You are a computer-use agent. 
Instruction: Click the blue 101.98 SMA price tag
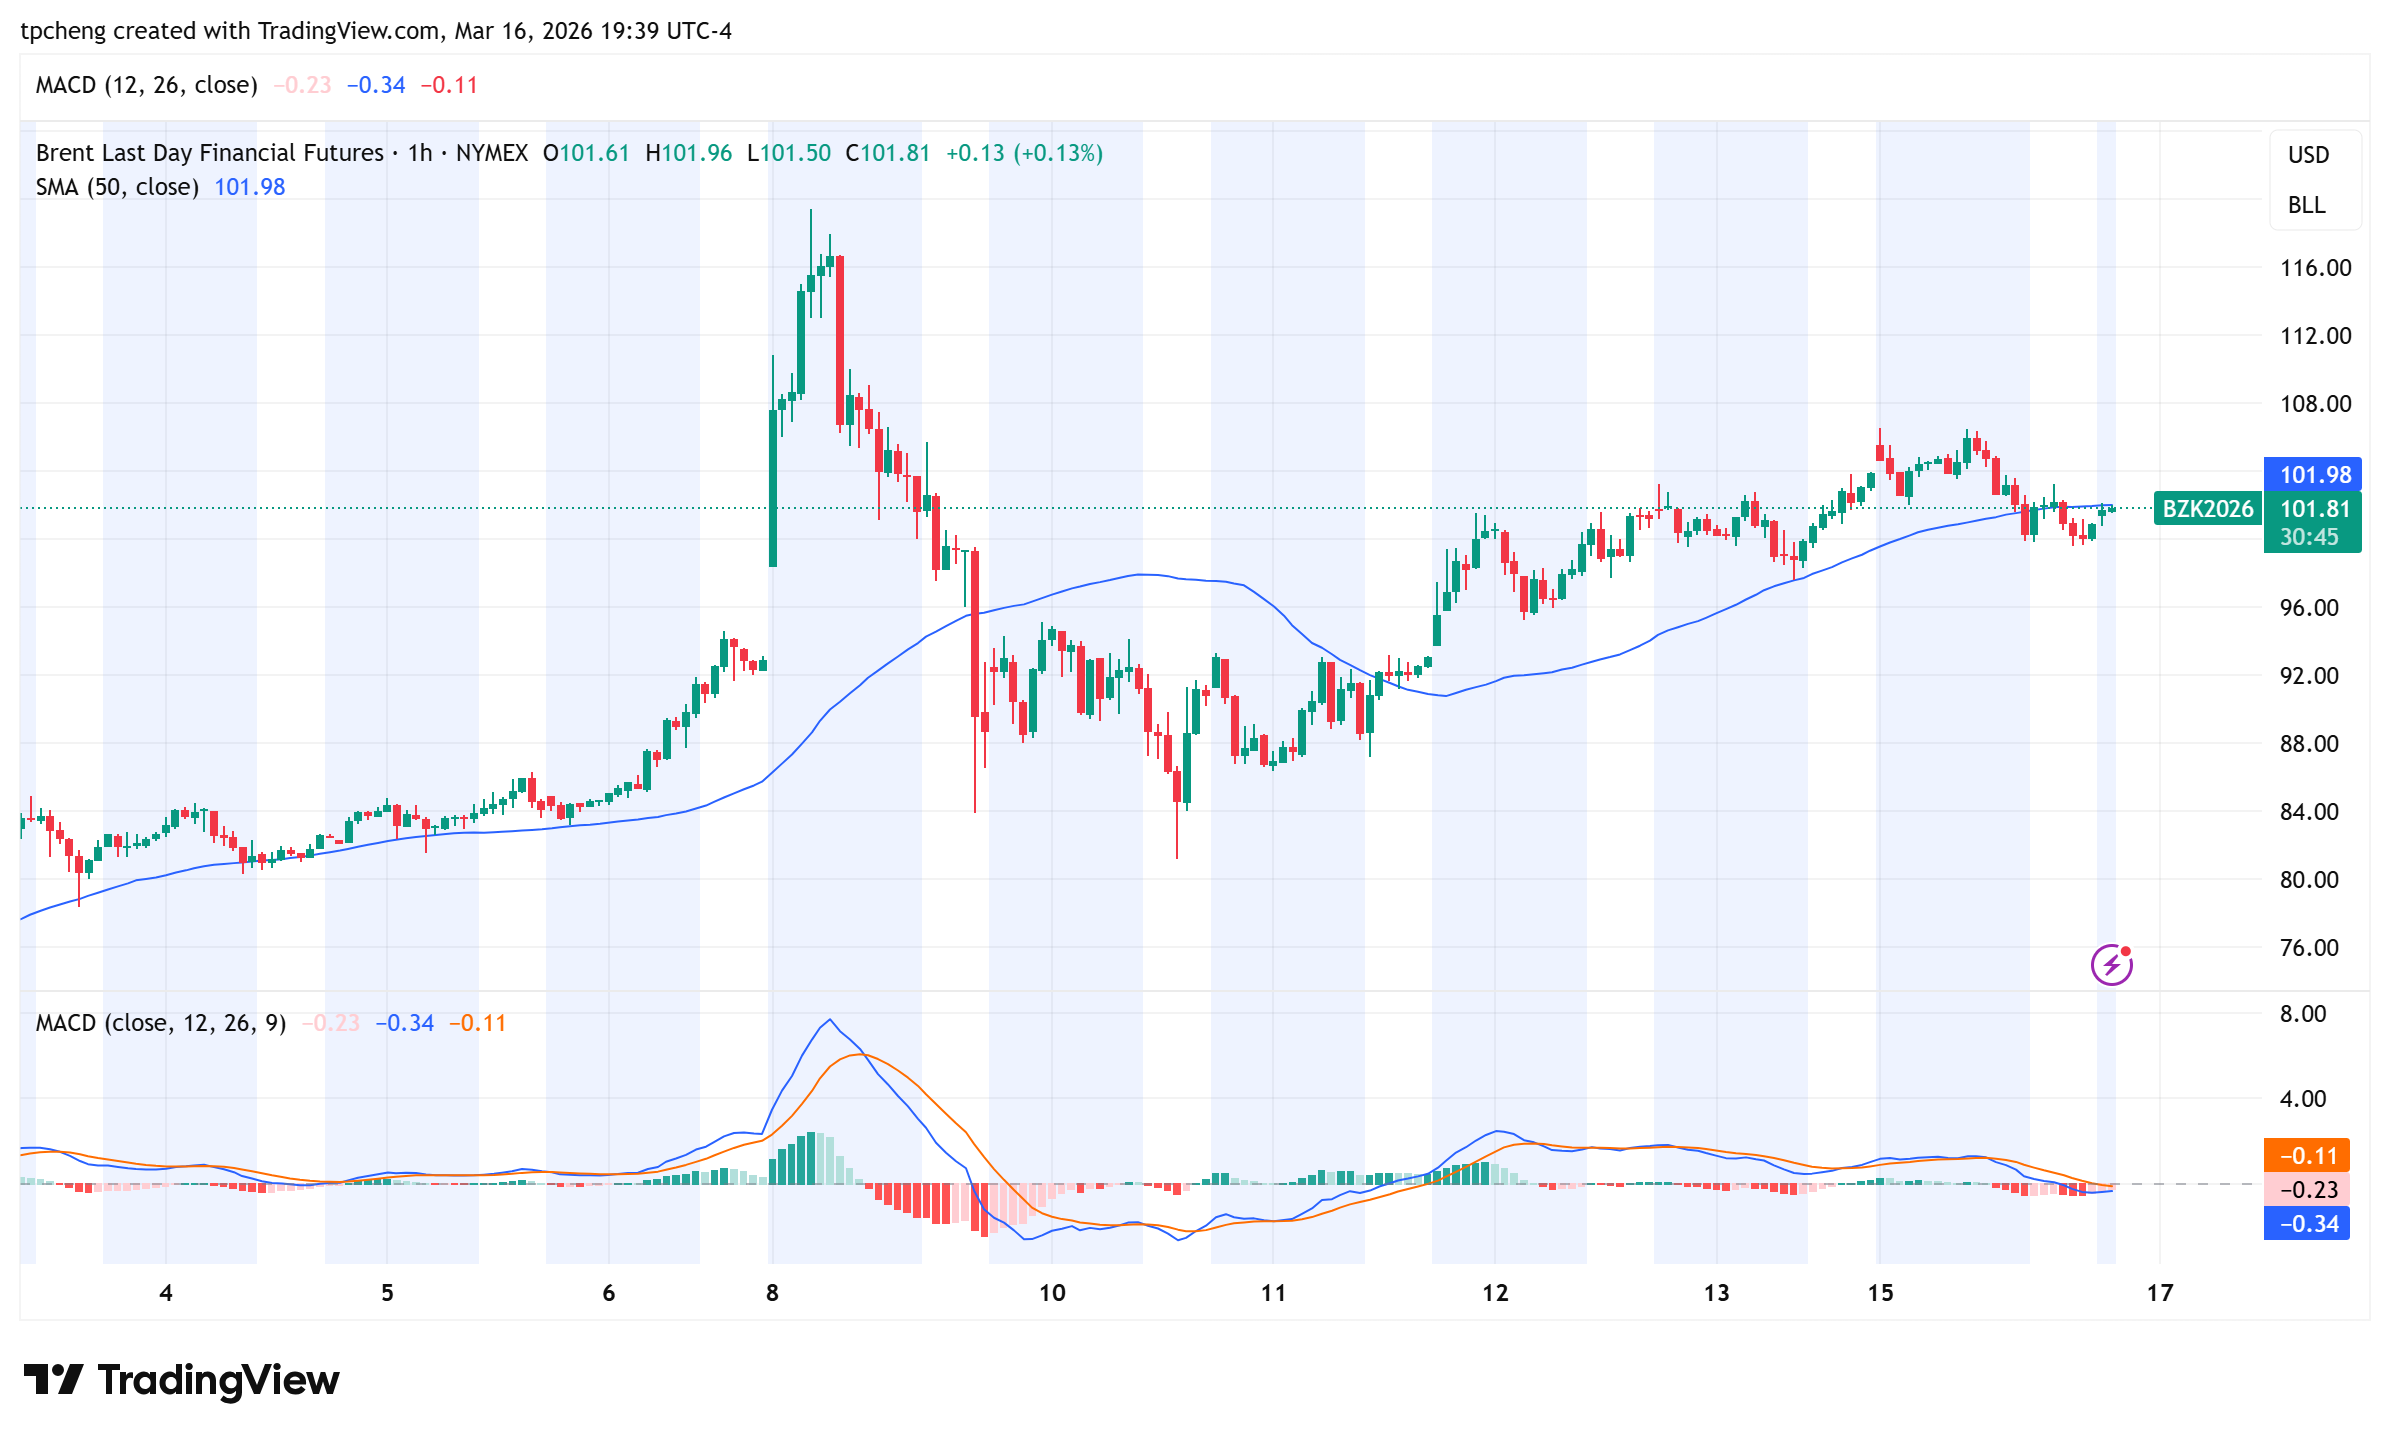point(2314,475)
